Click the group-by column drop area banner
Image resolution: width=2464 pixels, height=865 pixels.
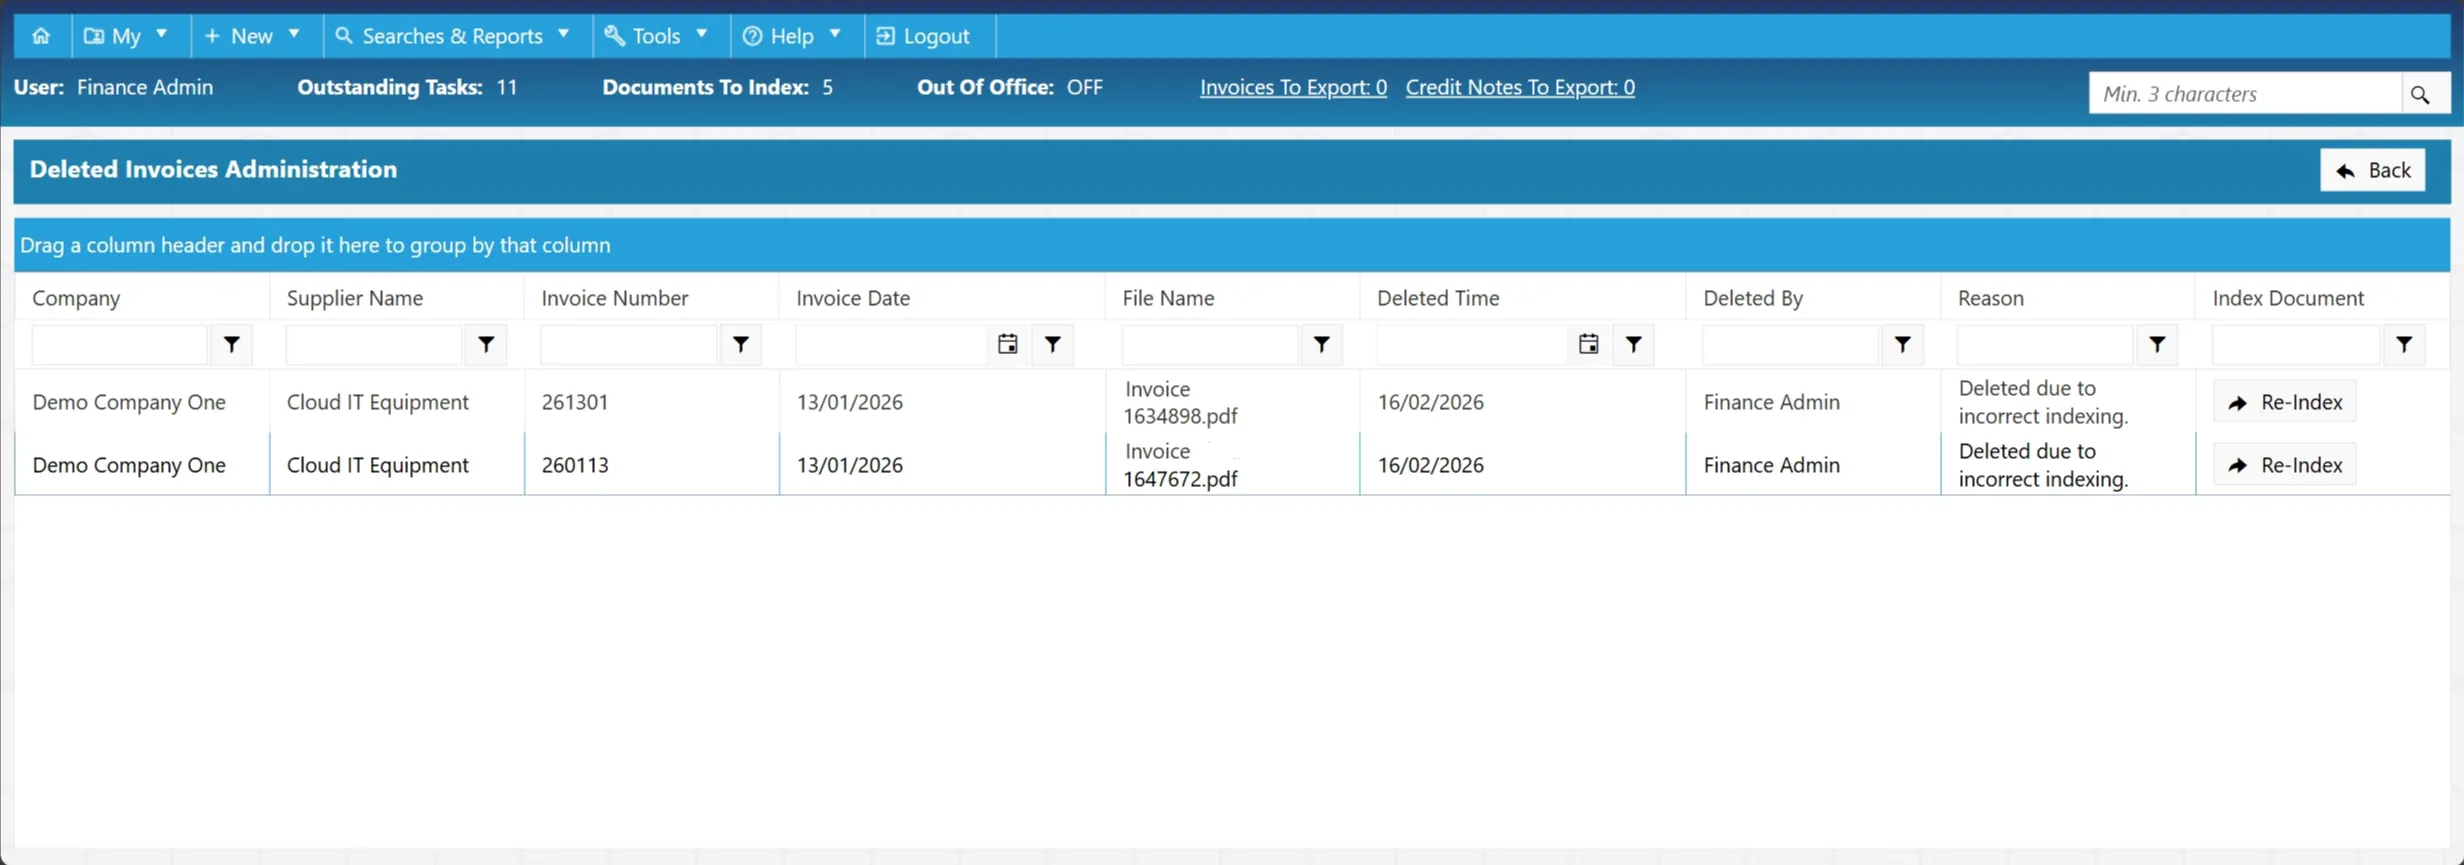(1232, 245)
